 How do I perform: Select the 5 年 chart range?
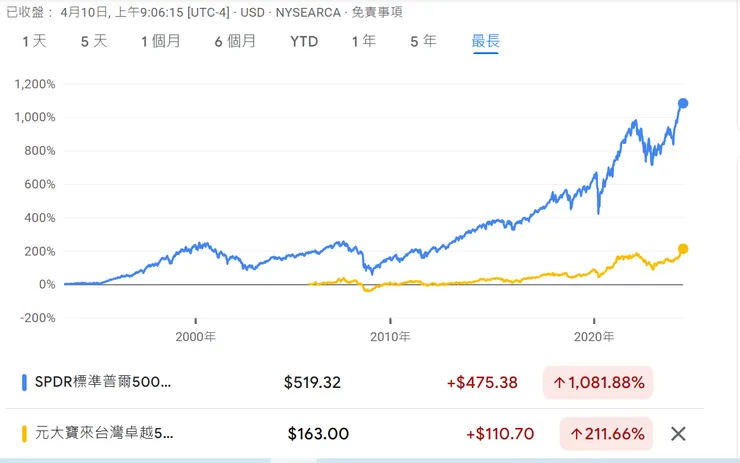click(x=423, y=42)
